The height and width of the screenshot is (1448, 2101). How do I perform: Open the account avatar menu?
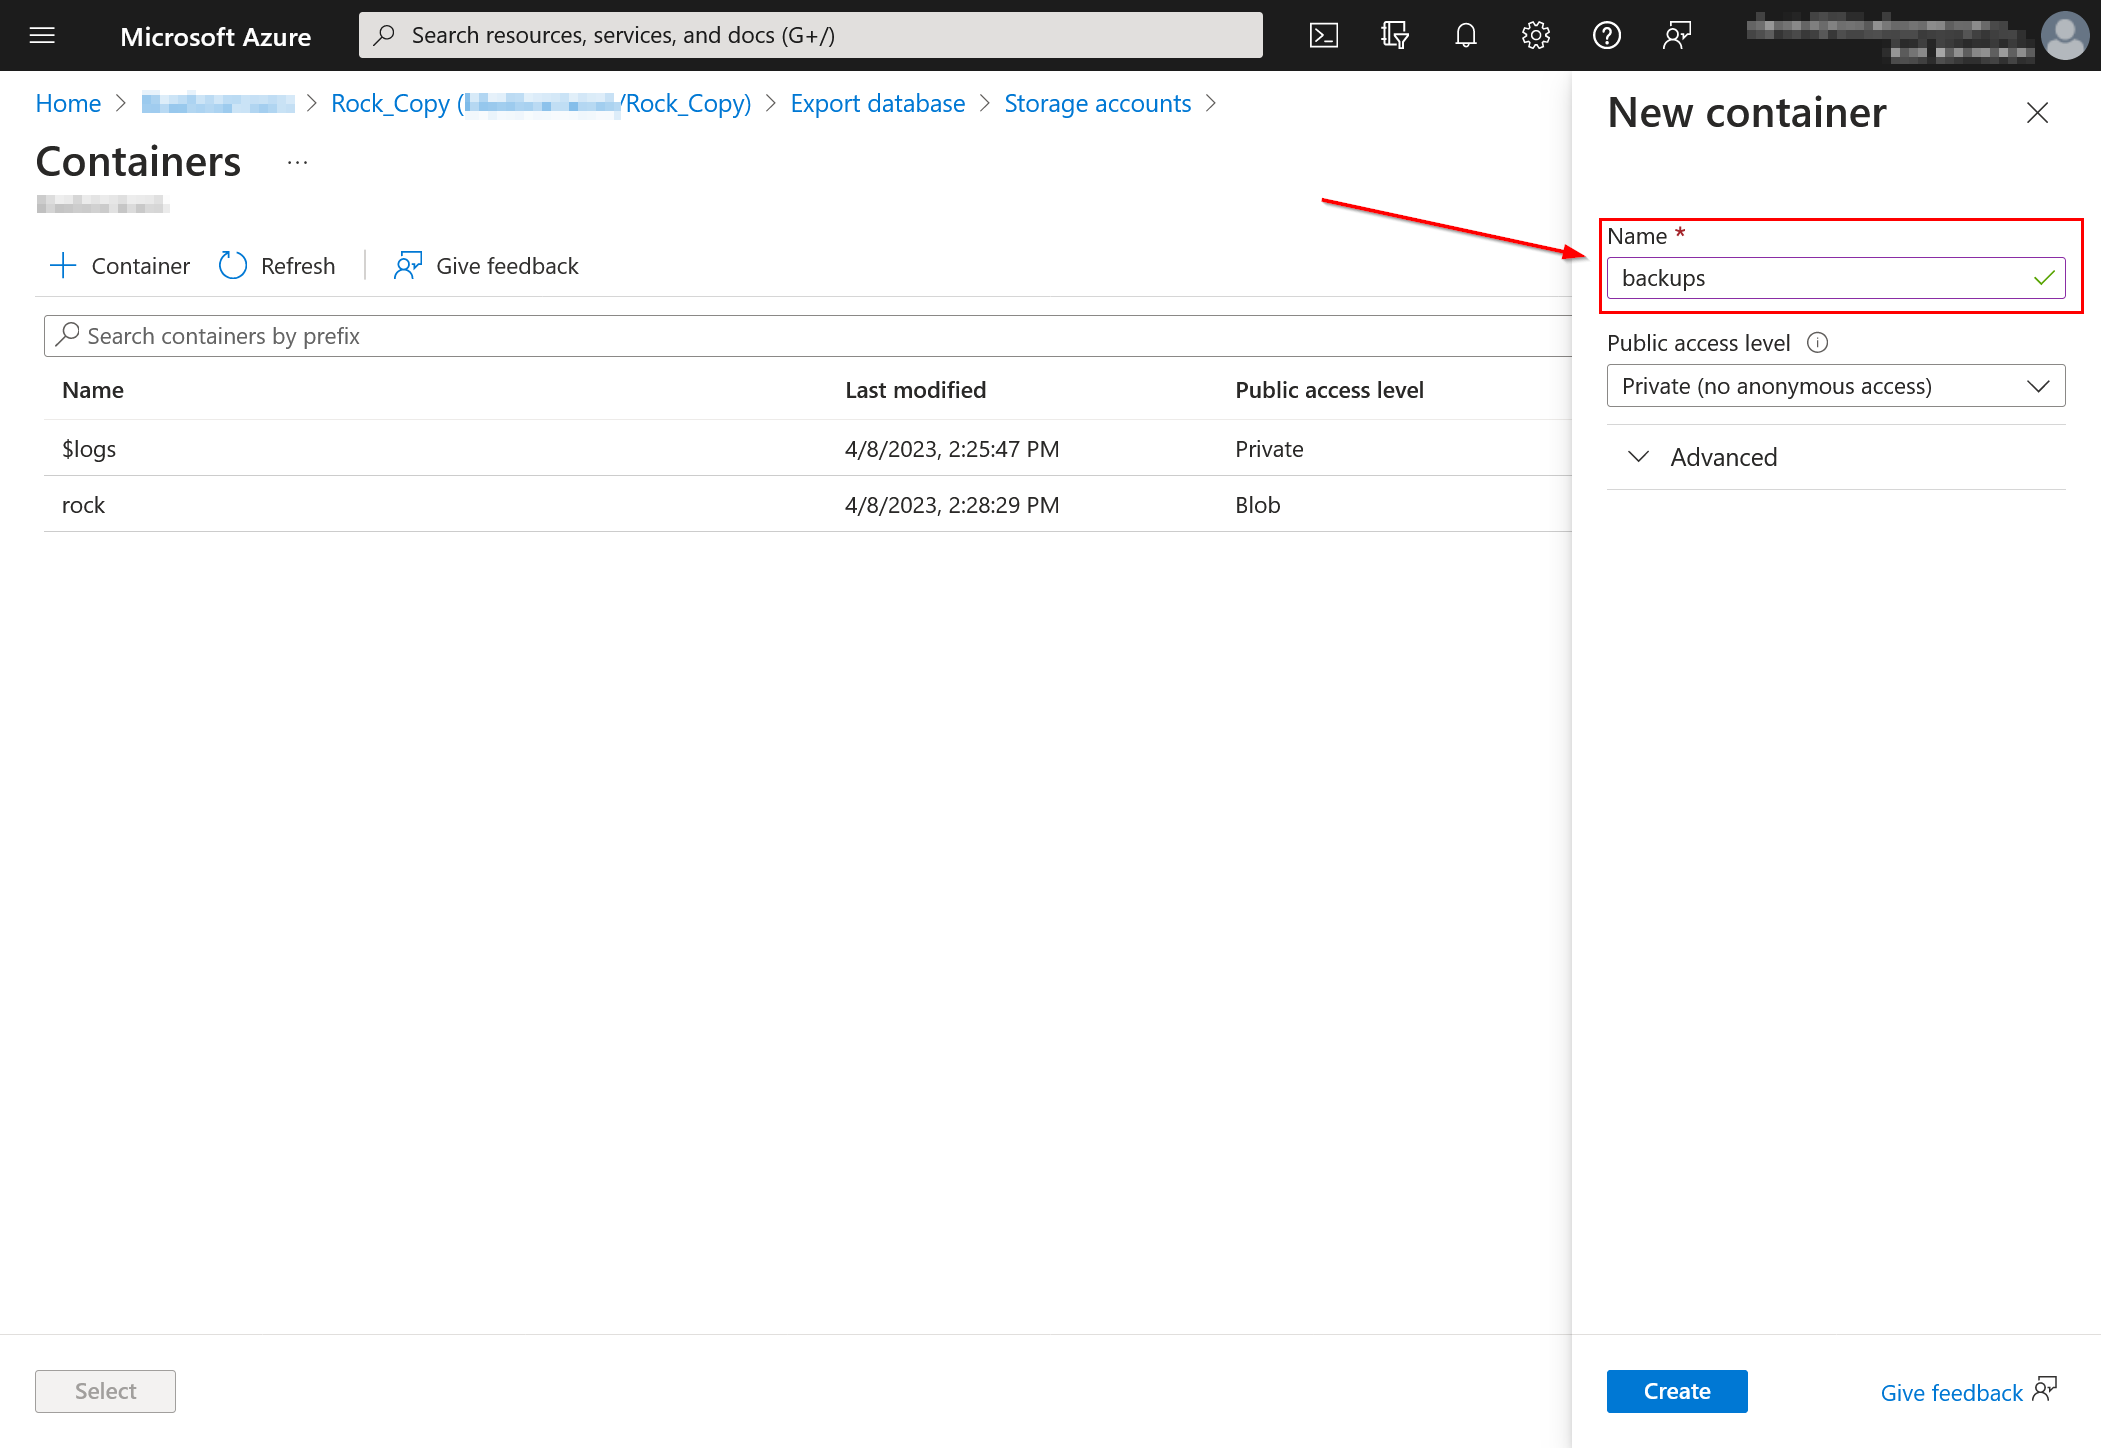(2064, 36)
